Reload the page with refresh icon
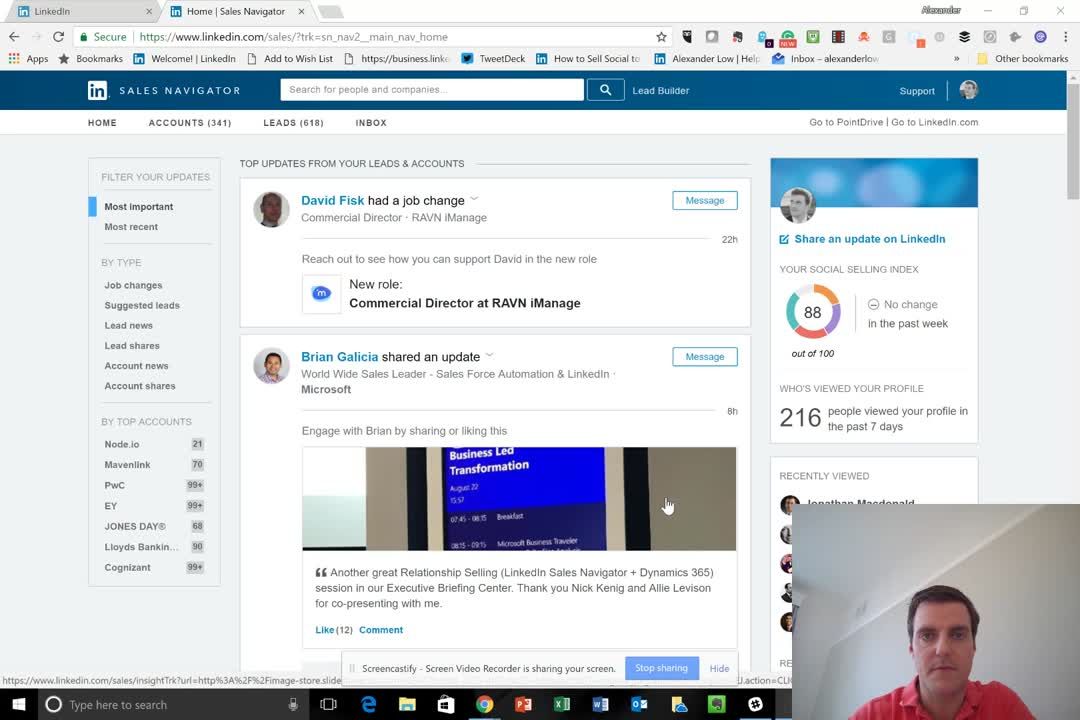 click(x=59, y=37)
